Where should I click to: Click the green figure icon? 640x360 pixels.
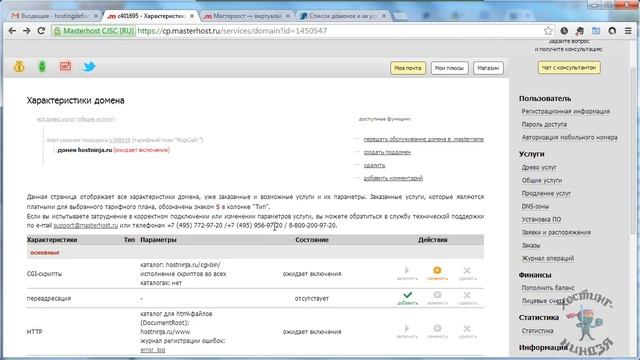[42, 66]
